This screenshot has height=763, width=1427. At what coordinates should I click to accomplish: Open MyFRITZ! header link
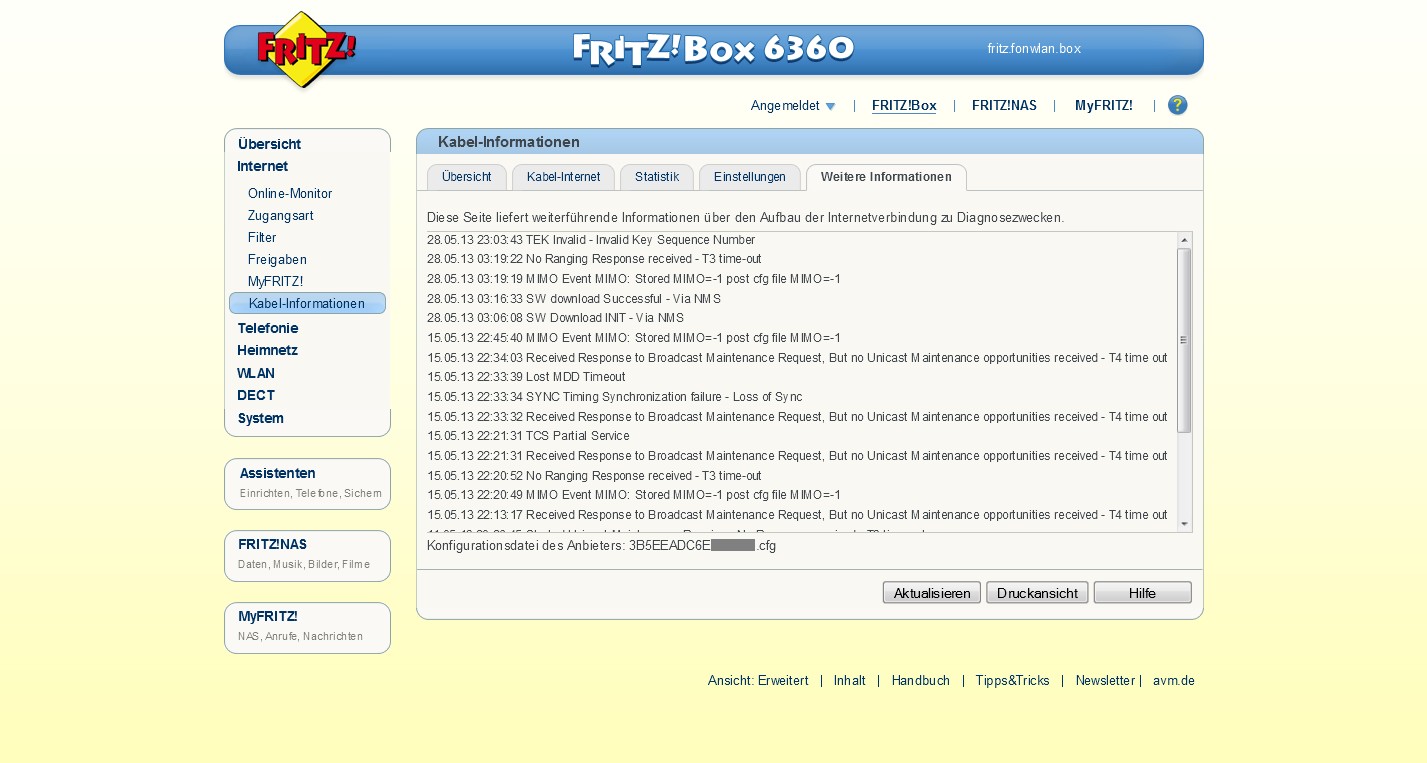tap(1104, 106)
